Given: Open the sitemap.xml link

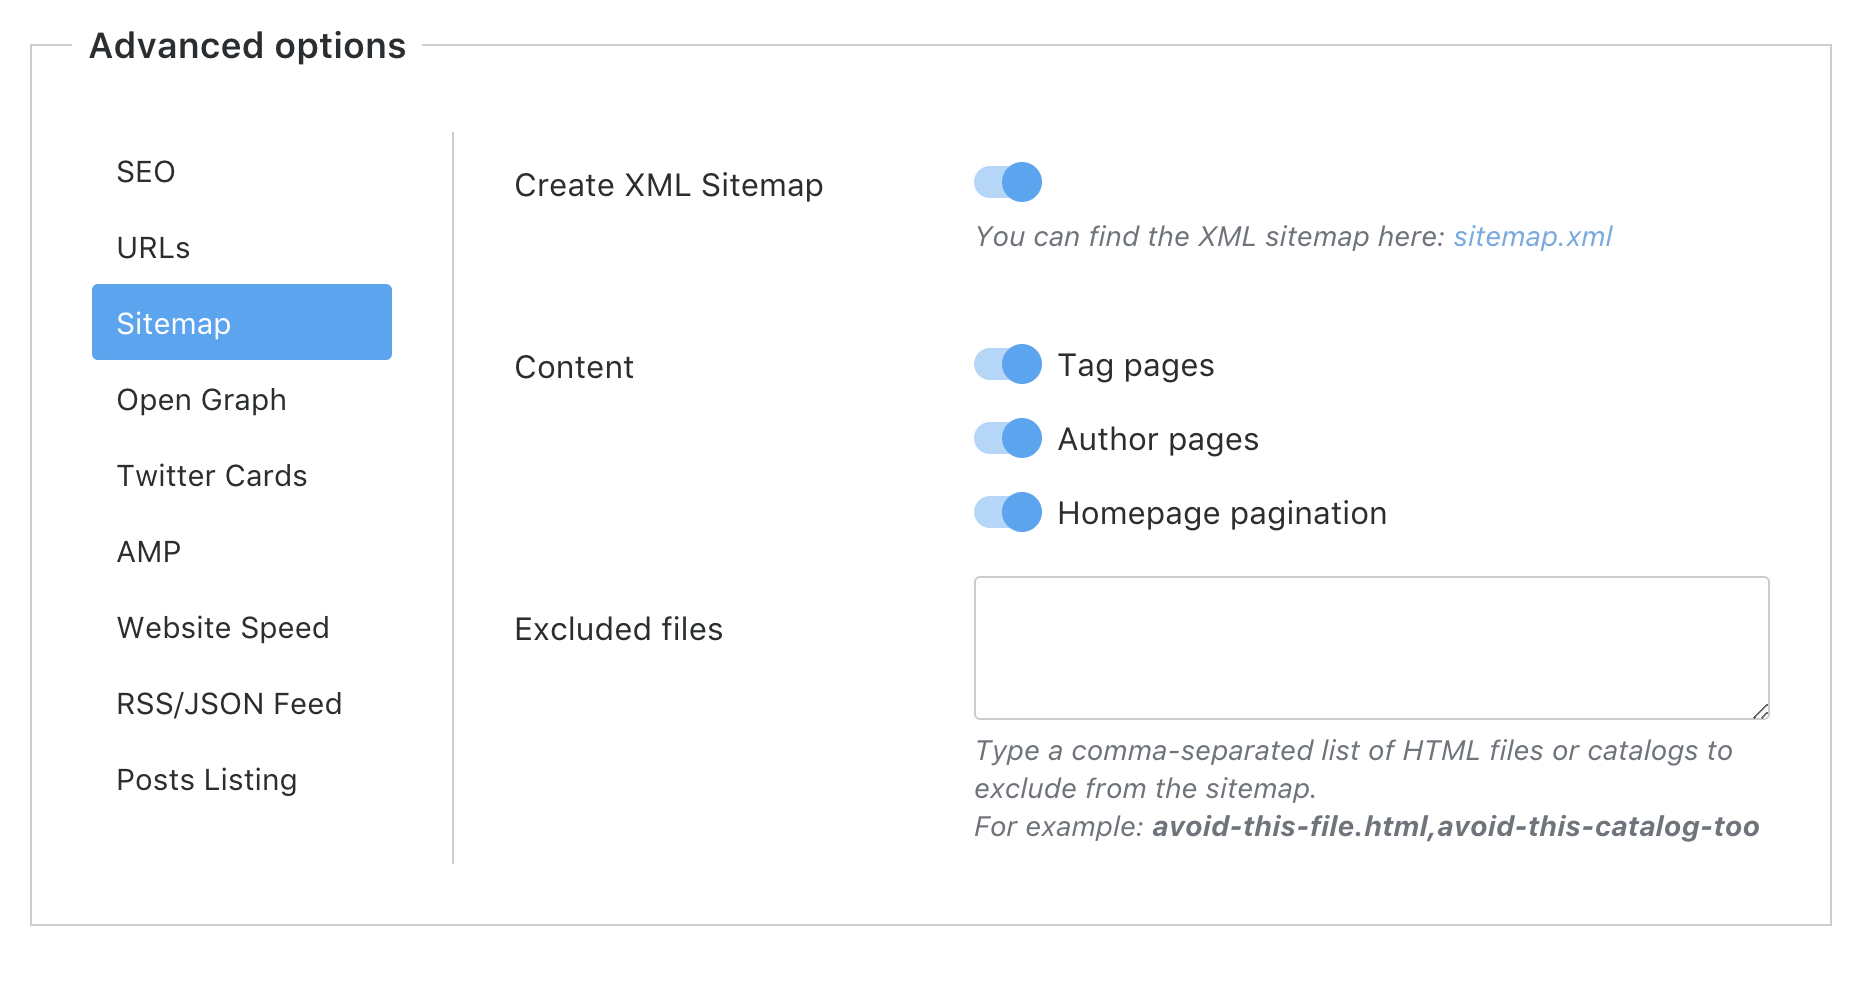Looking at the screenshot, I should pos(1533,236).
